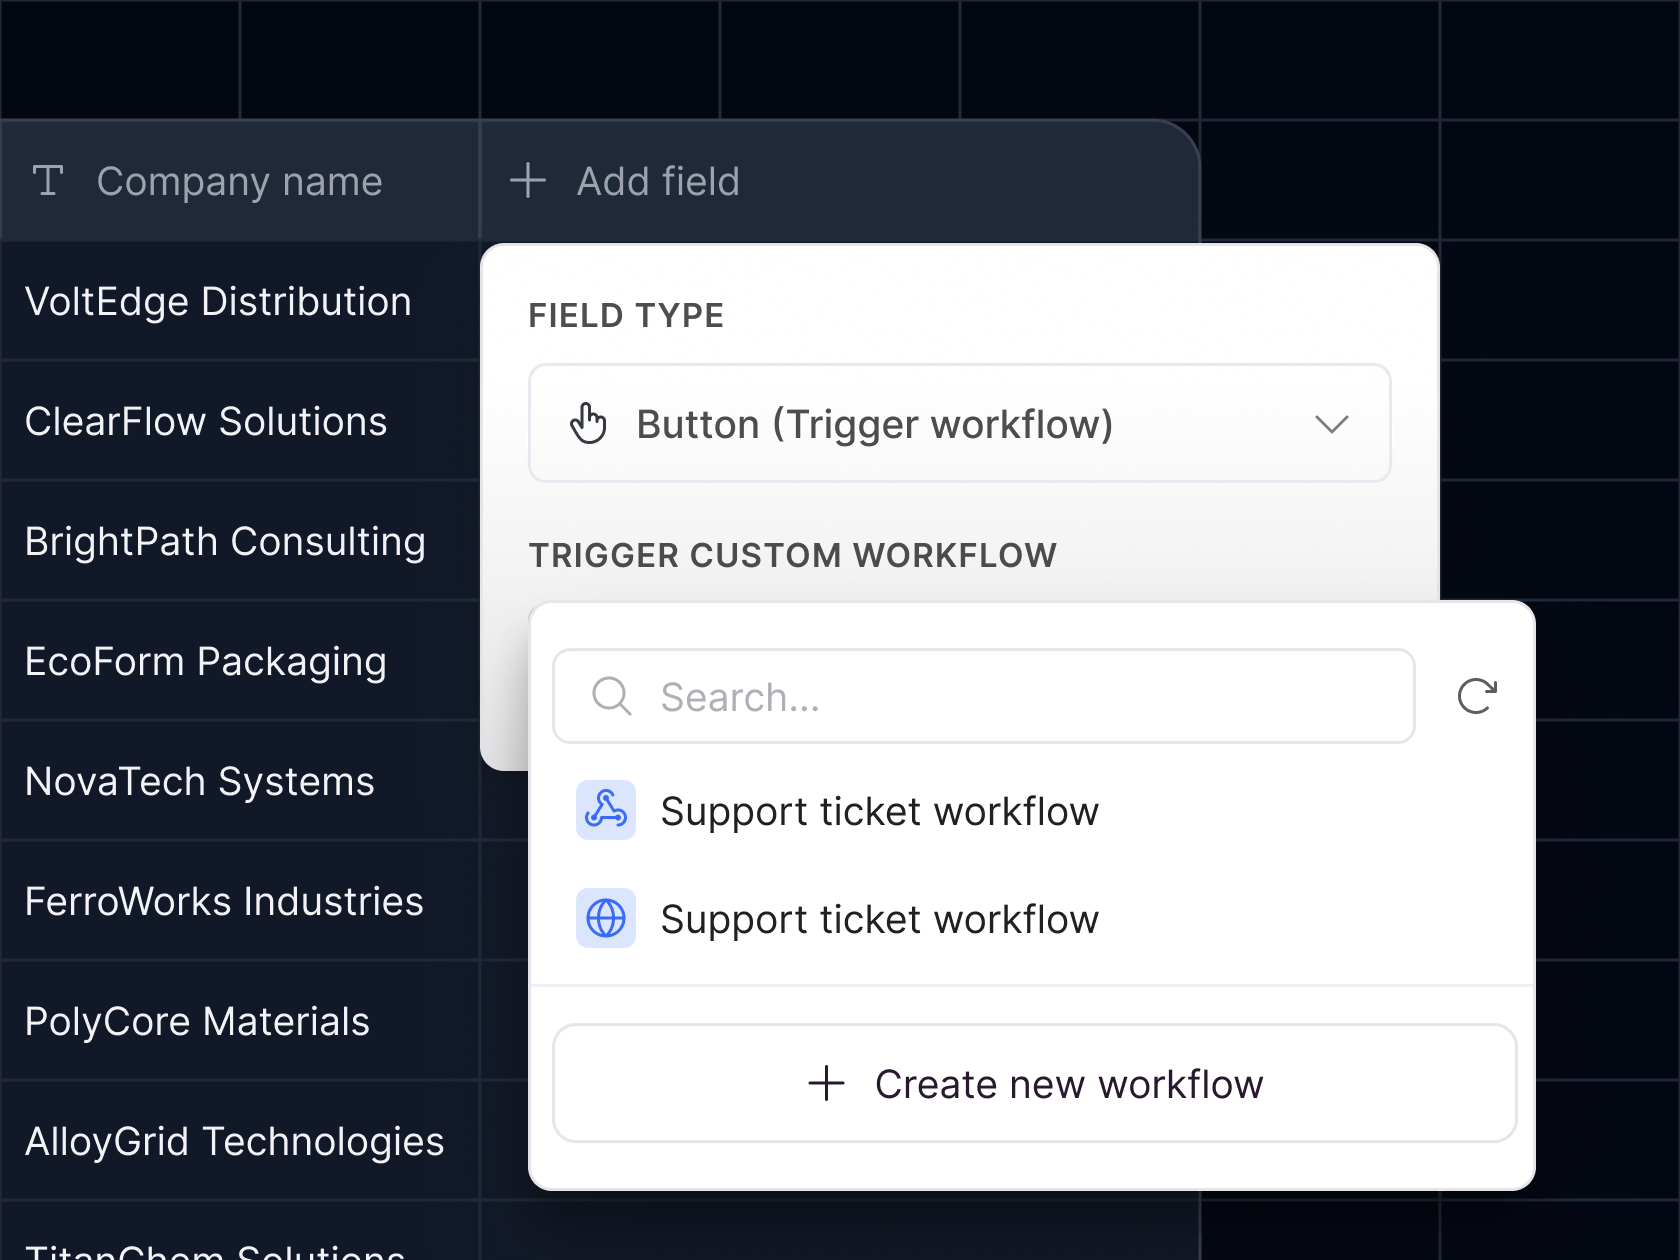
Task: Click the globe icon of the second Support ticket workflow
Action: (x=605, y=918)
